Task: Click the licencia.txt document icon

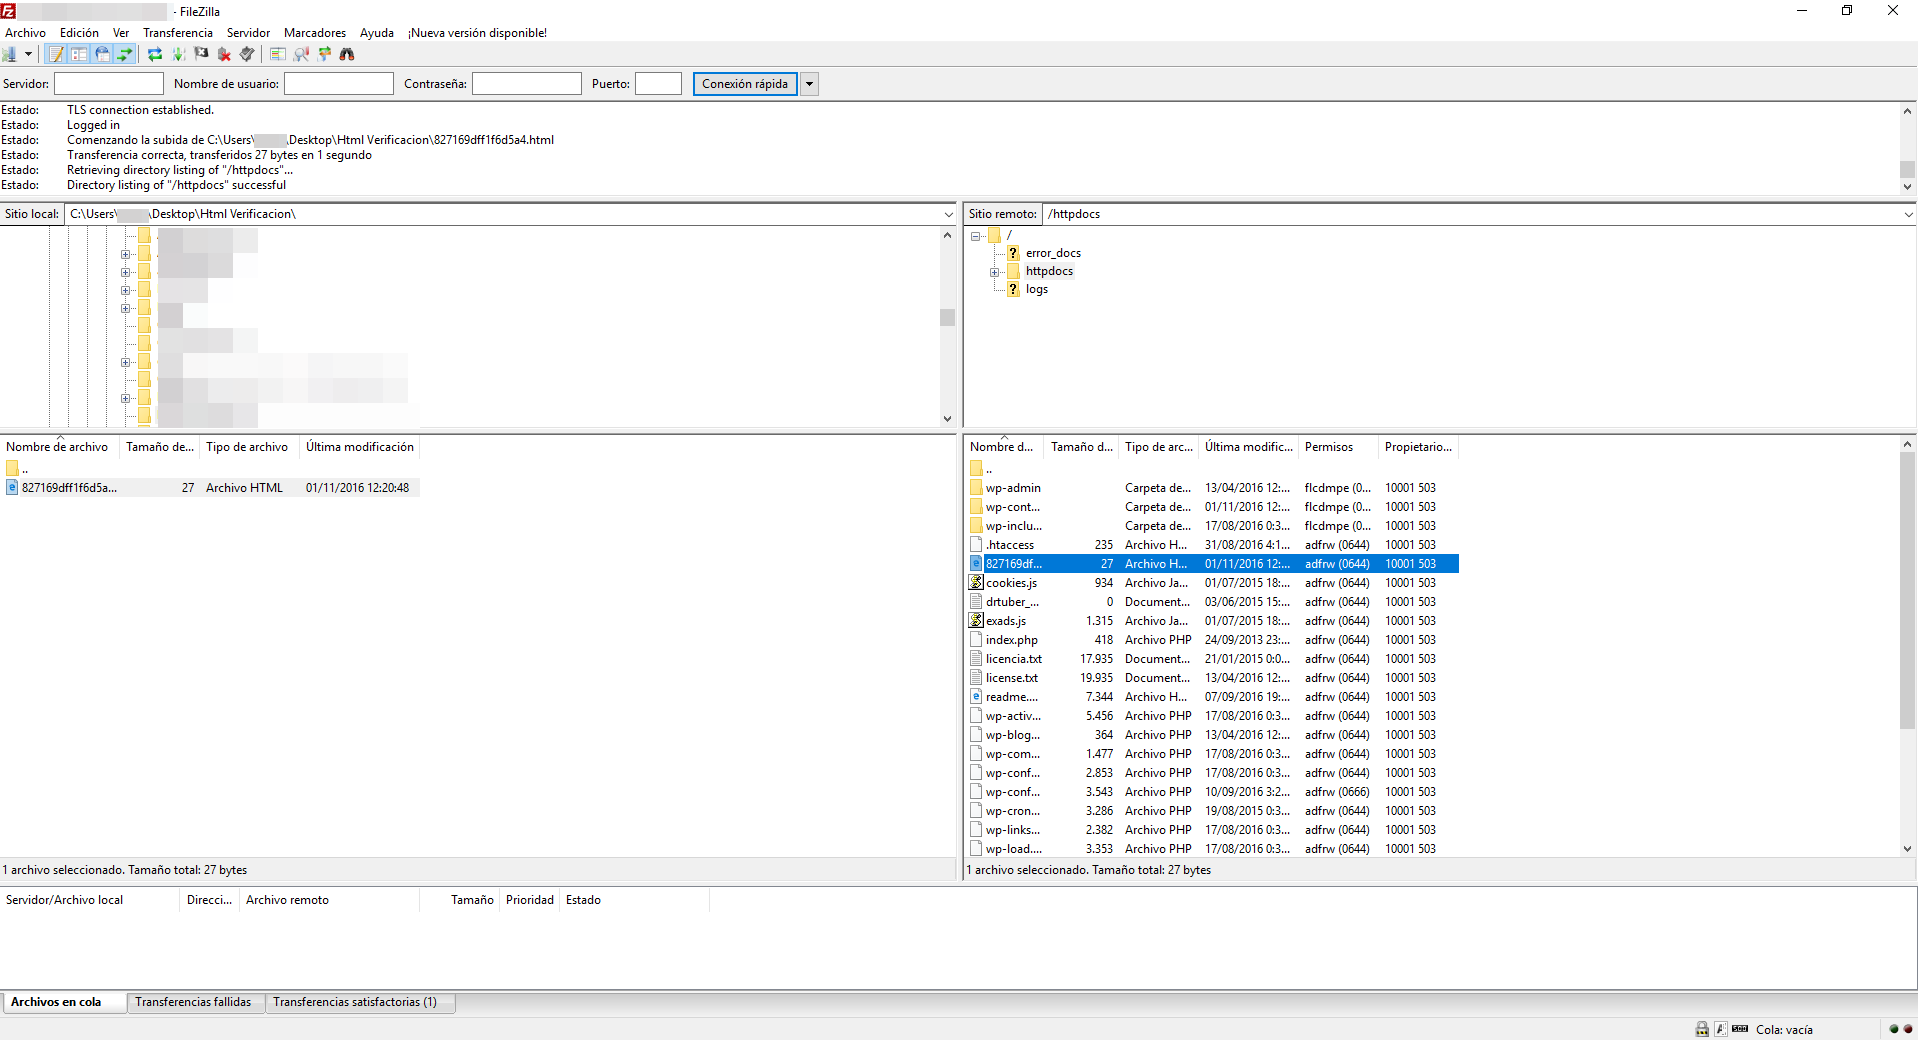Action: pyautogui.click(x=976, y=659)
